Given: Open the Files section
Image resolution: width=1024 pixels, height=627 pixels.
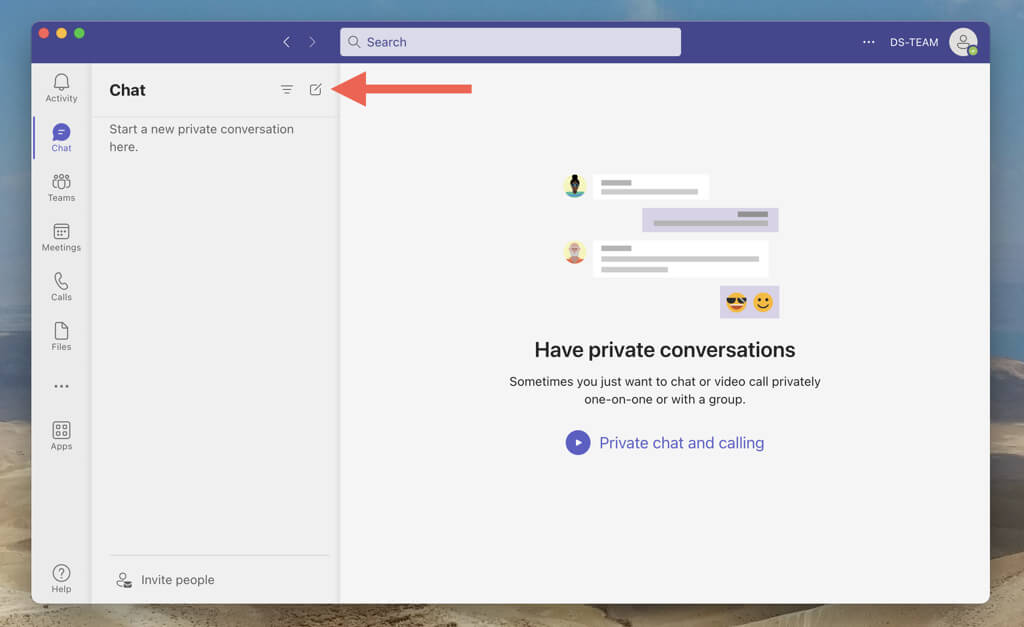Looking at the screenshot, I should tap(61, 336).
